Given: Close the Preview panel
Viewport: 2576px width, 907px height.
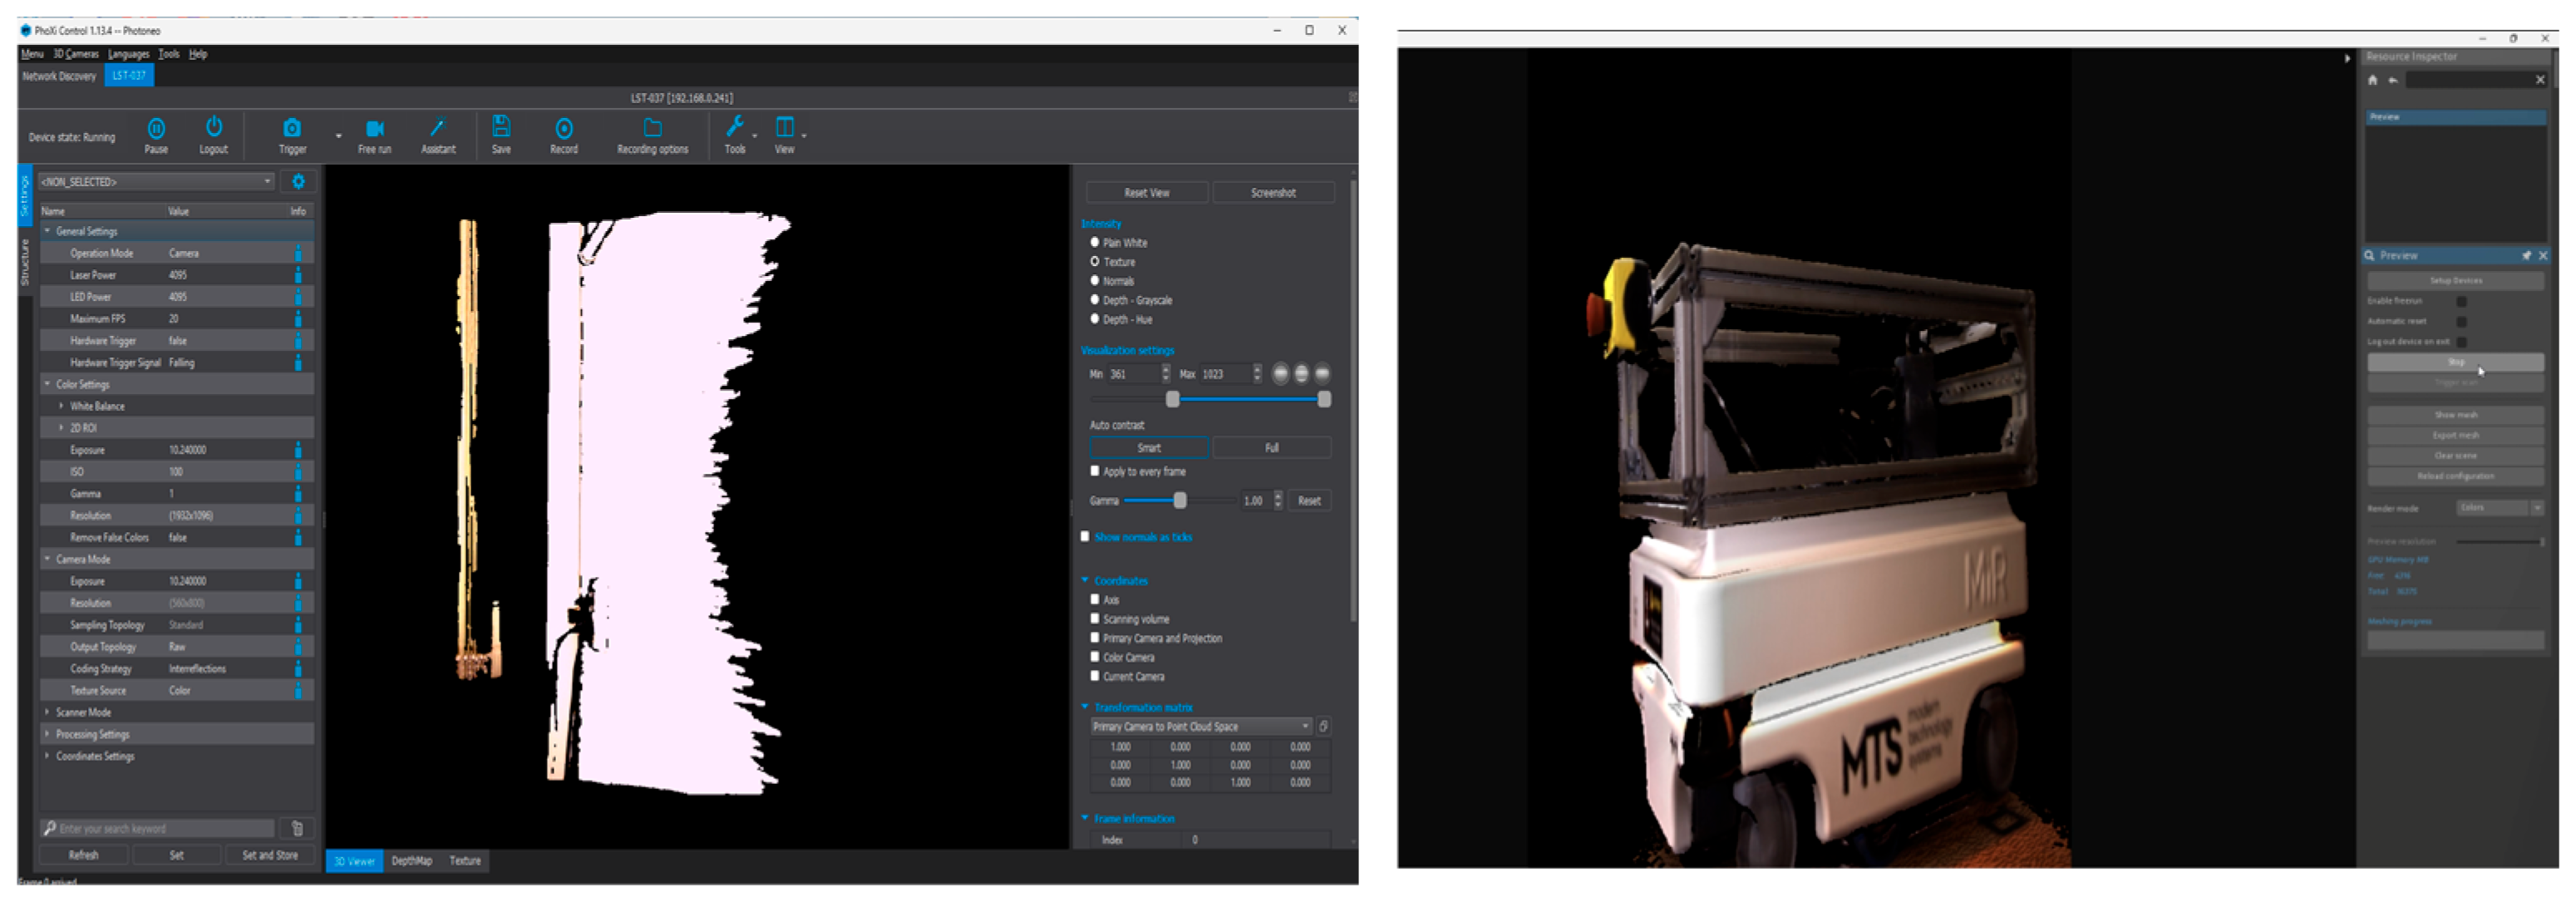Looking at the screenshot, I should coord(2543,256).
